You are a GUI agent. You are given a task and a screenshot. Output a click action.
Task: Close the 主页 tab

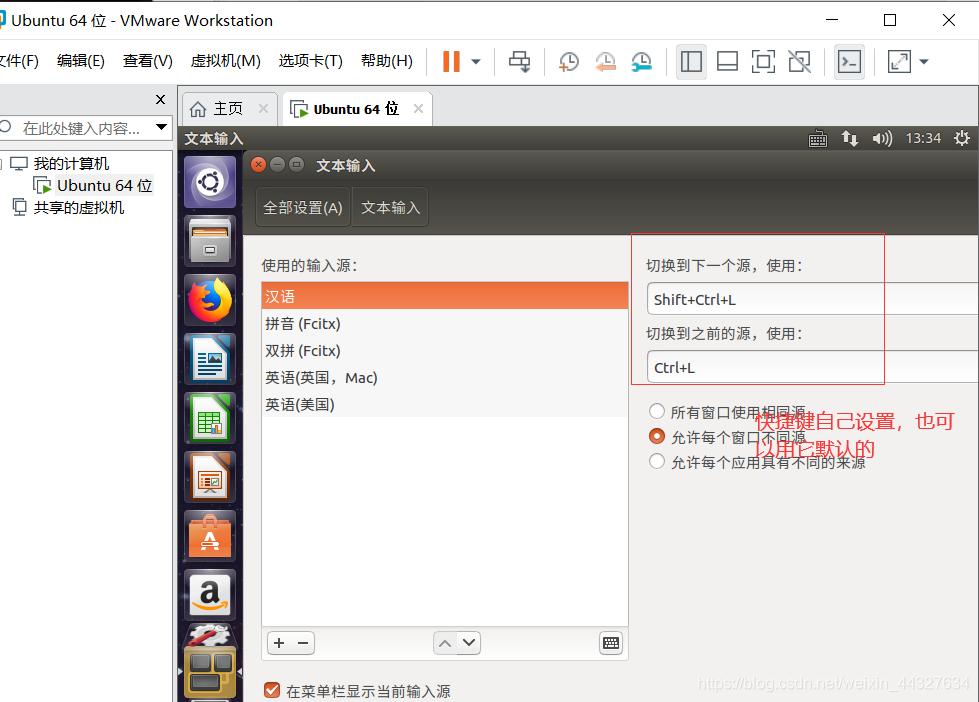point(263,109)
